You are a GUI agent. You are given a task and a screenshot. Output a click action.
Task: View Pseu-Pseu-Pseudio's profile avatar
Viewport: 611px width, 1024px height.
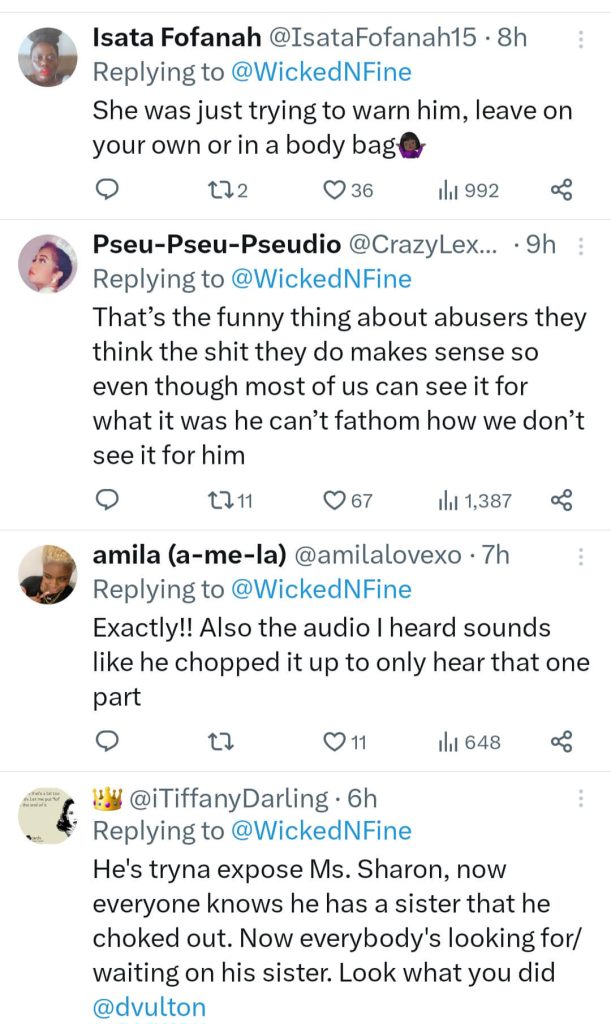(x=48, y=263)
